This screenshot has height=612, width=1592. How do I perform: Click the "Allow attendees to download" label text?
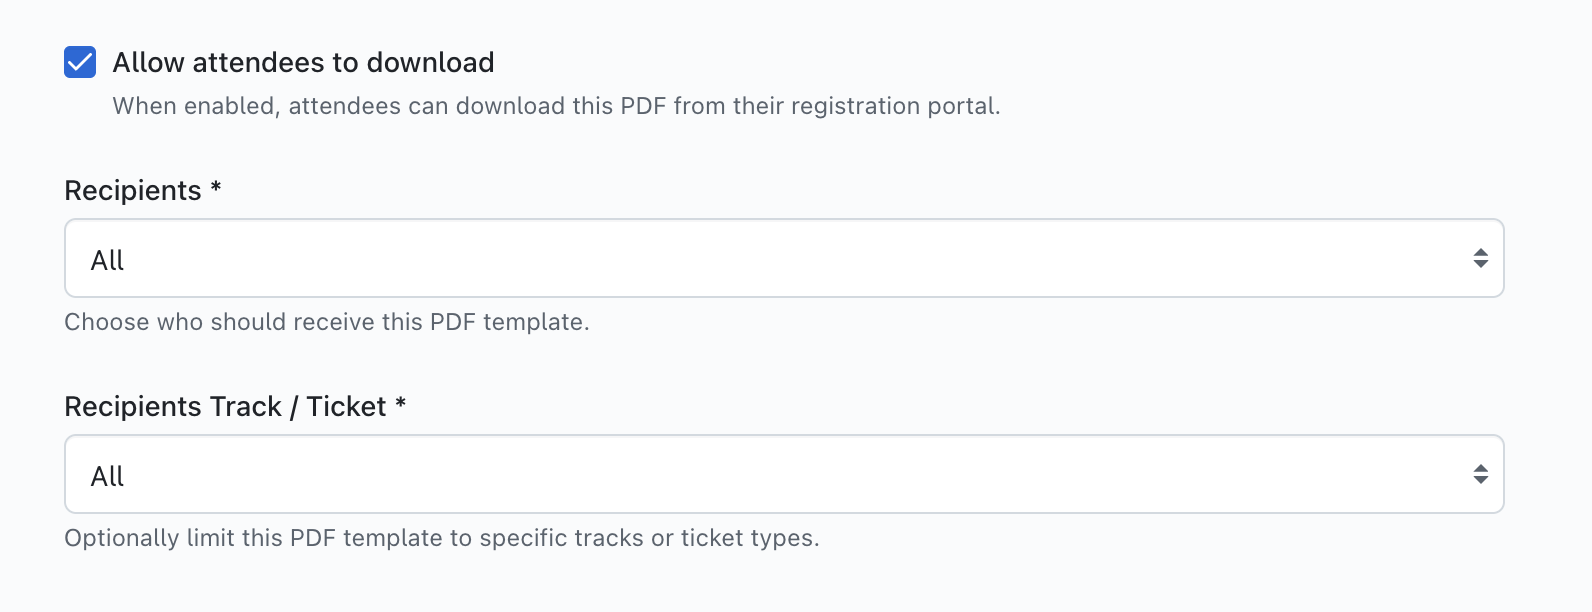(303, 62)
